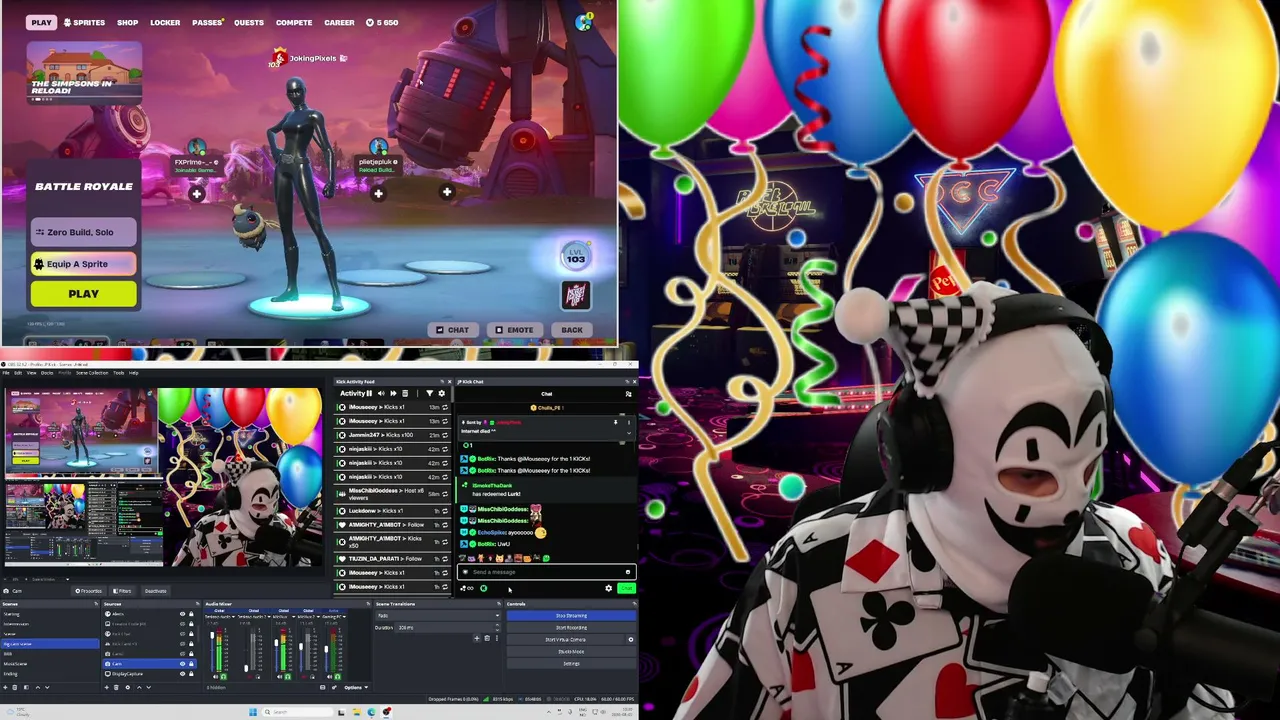The image size is (1280, 720).
Task: Open the OBS Docks menu
Action: point(47,373)
